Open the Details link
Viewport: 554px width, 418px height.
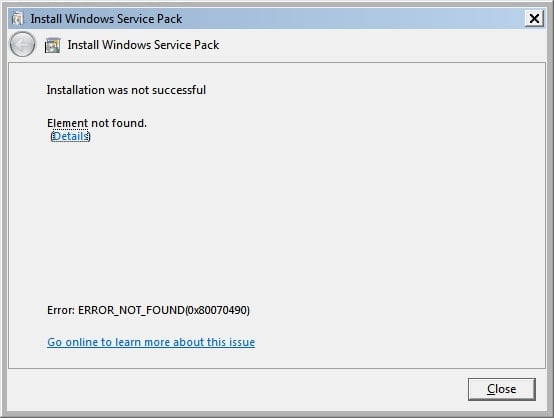point(70,136)
